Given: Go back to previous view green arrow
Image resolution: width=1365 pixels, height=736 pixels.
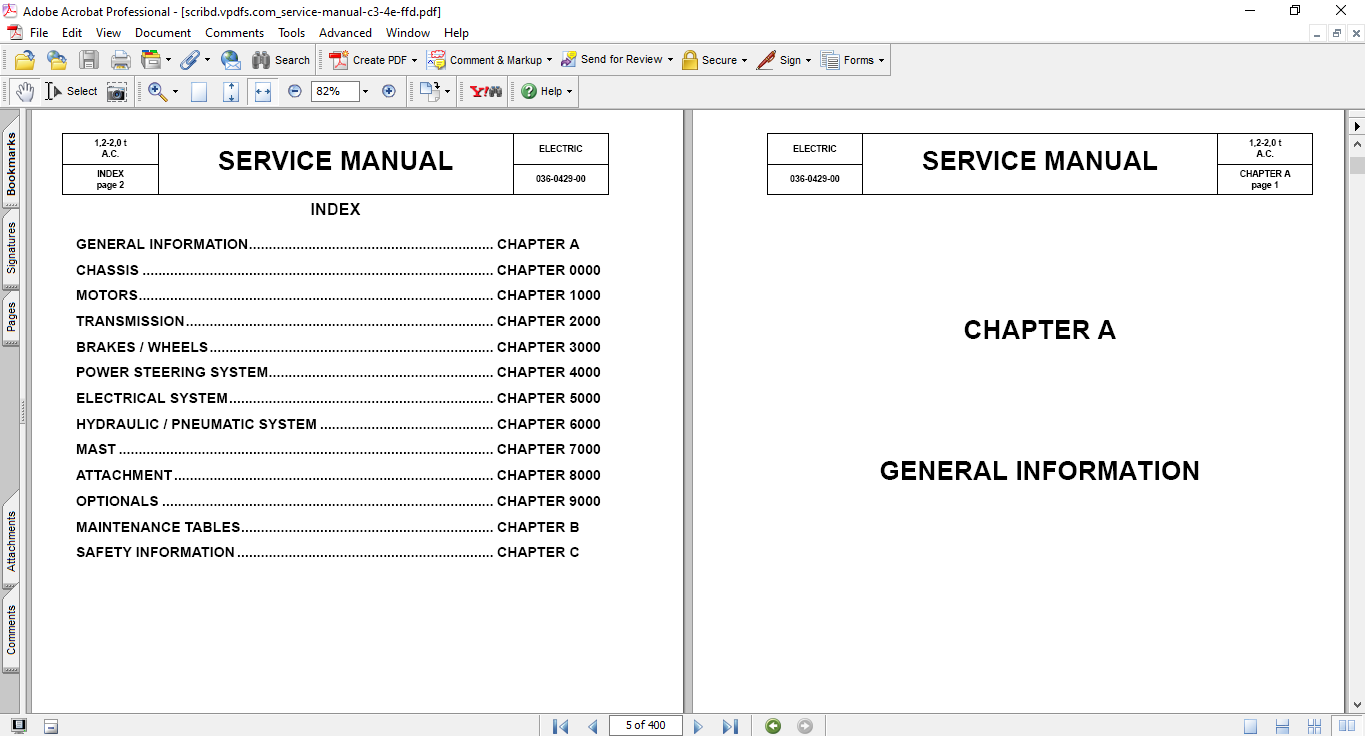Looking at the screenshot, I should click(x=773, y=726).
